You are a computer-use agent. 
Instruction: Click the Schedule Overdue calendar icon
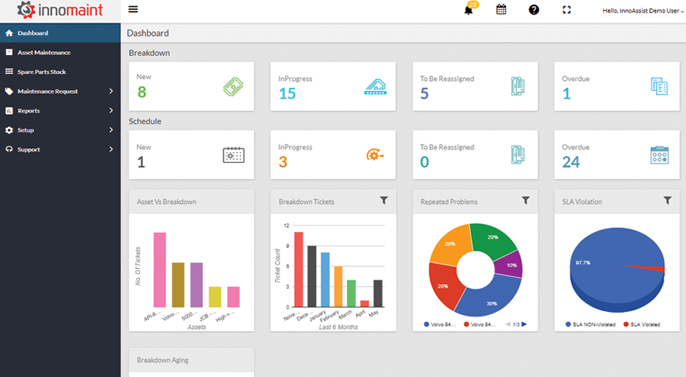[x=659, y=155]
